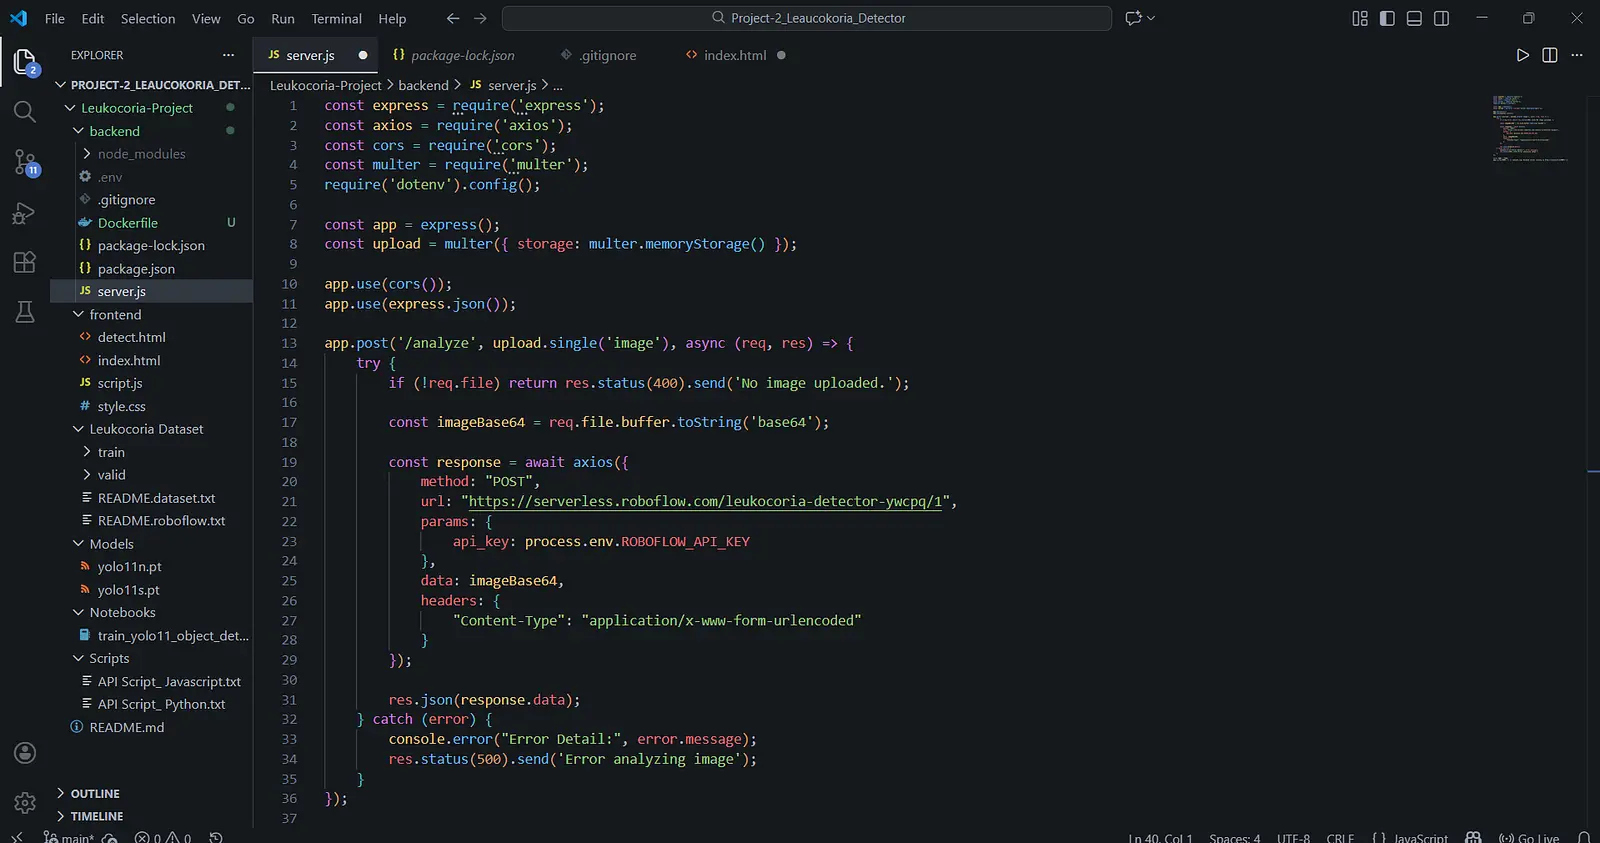Open the Source Control view
1600x843 pixels.
25,162
